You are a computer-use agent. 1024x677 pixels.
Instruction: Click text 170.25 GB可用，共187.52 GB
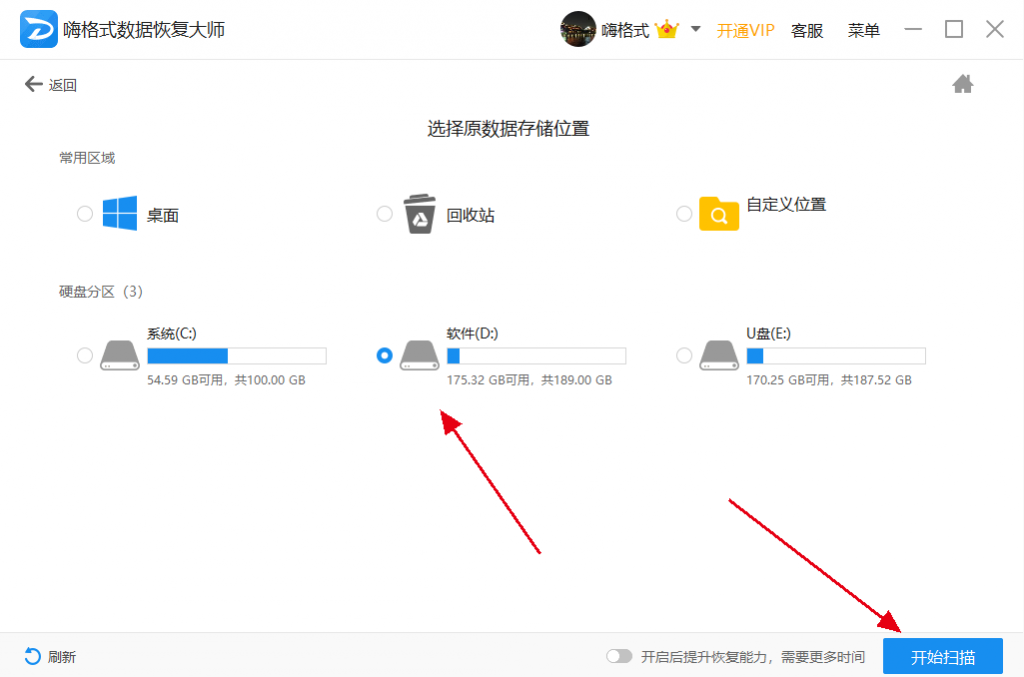click(829, 380)
